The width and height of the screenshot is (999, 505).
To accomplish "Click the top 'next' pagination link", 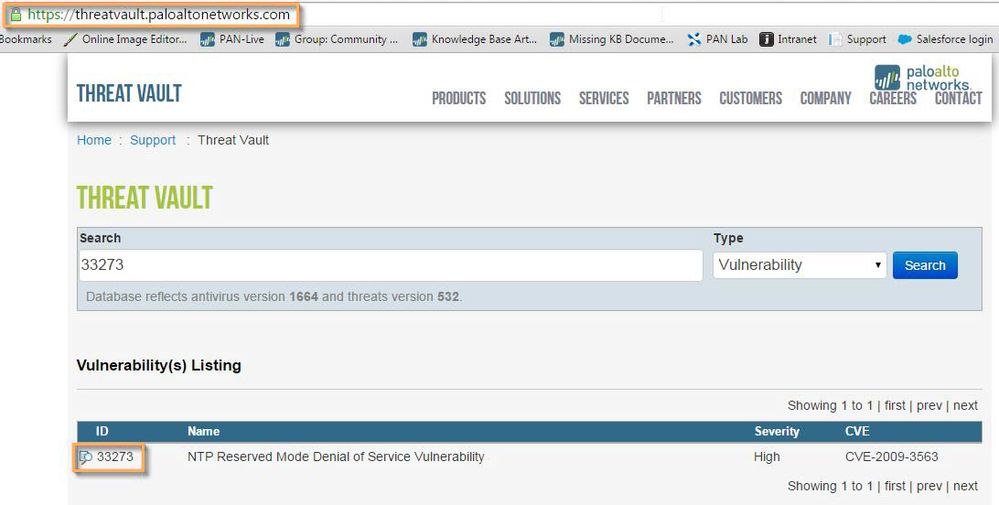I will 965,406.
